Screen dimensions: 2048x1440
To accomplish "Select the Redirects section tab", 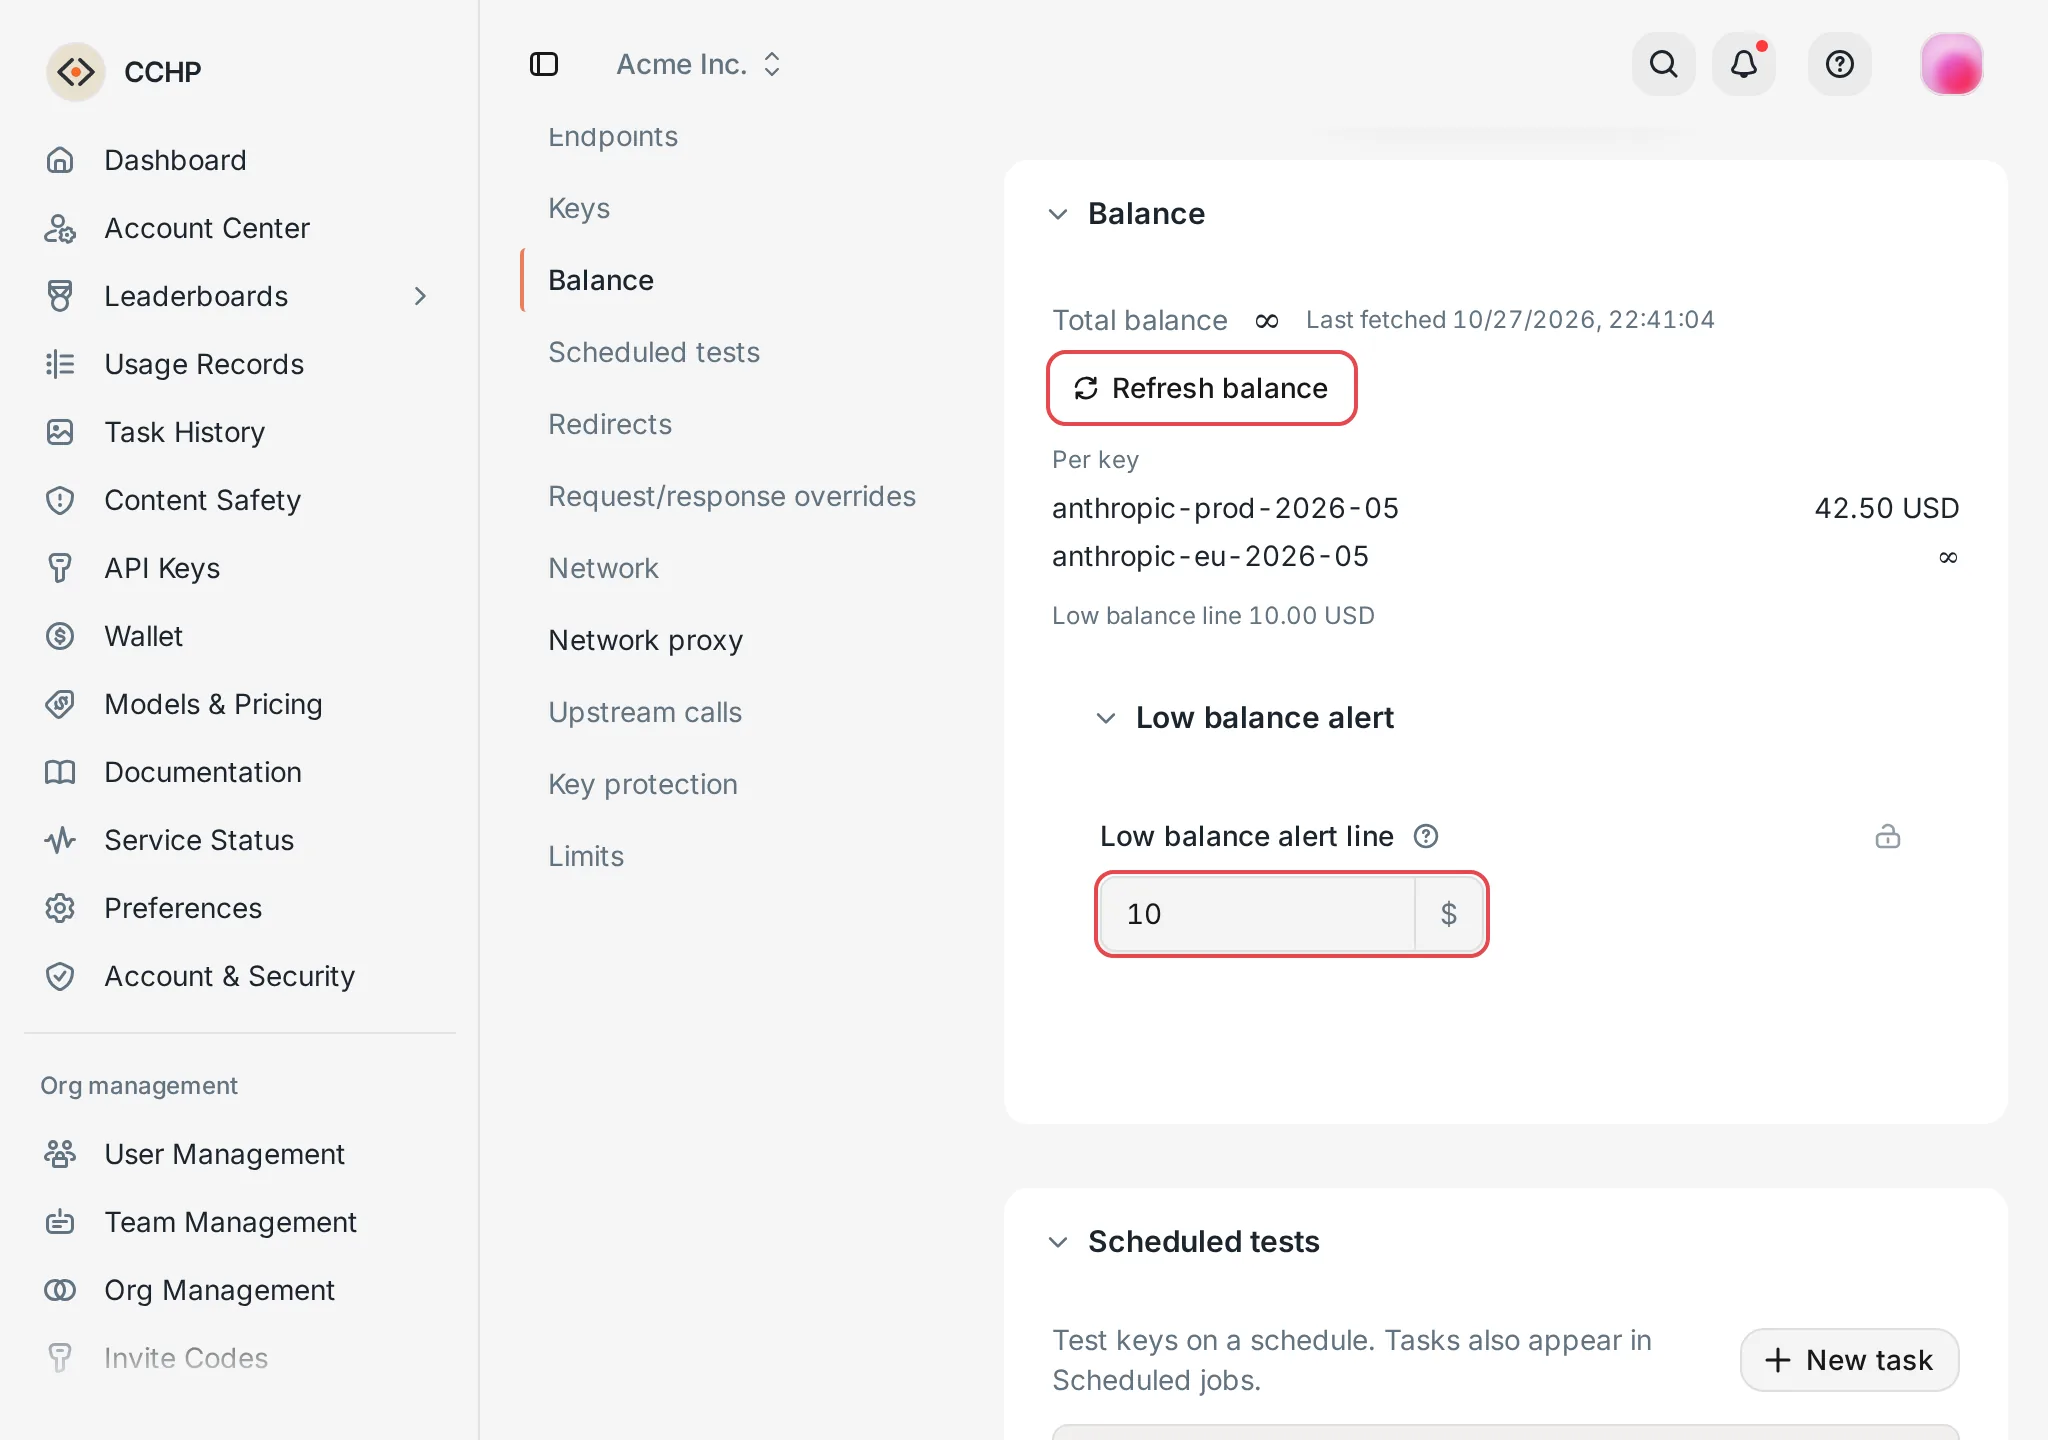I will pos(610,424).
